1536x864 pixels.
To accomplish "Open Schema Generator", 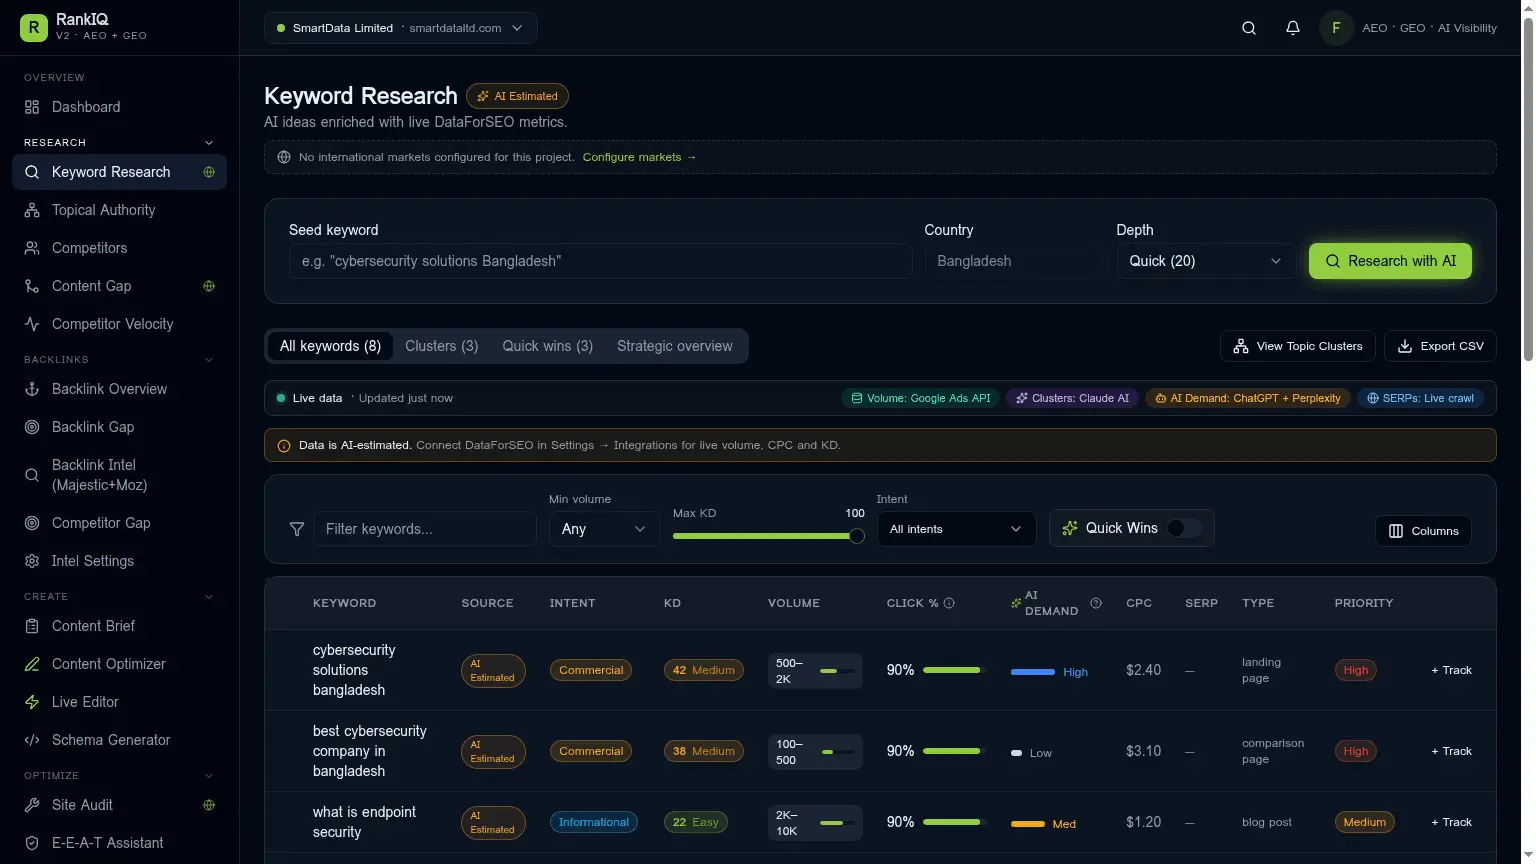I will click(119, 740).
